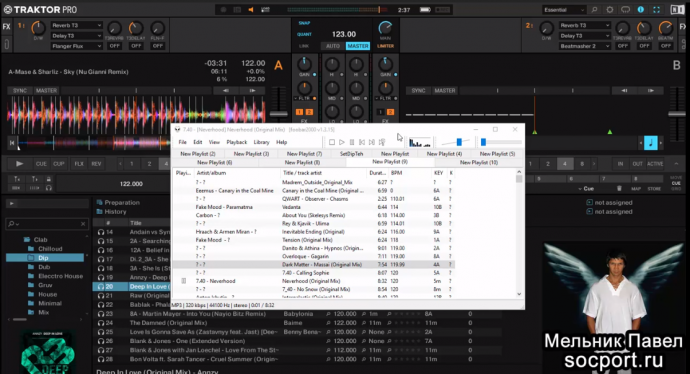This screenshot has width=690, height=374.
Task: Click foobar2000 volume slider
Action: click(455, 142)
